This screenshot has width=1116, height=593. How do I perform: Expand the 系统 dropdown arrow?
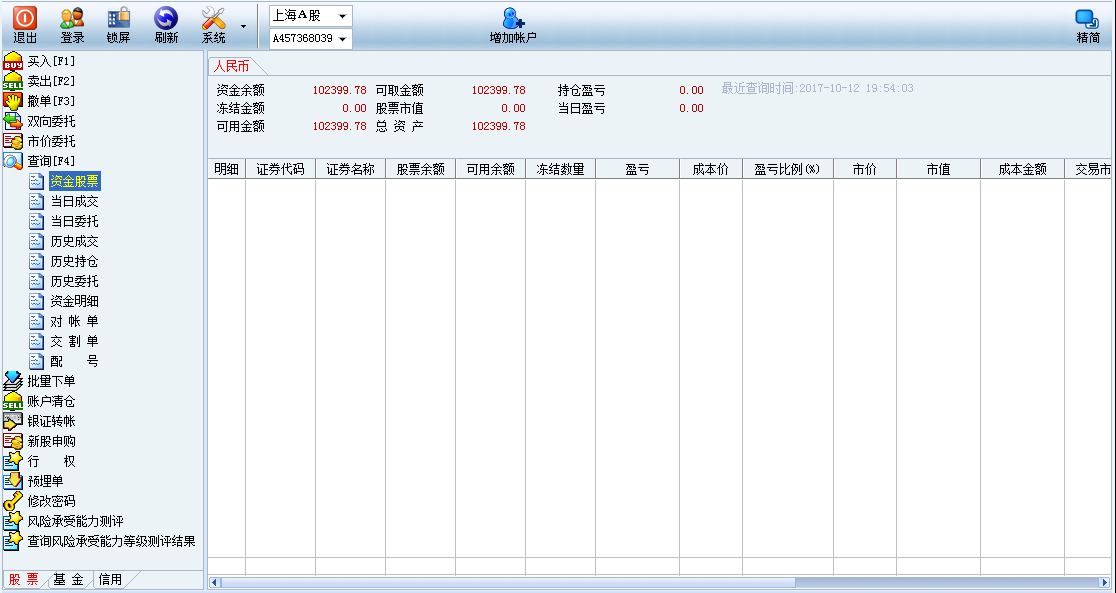click(x=243, y=26)
